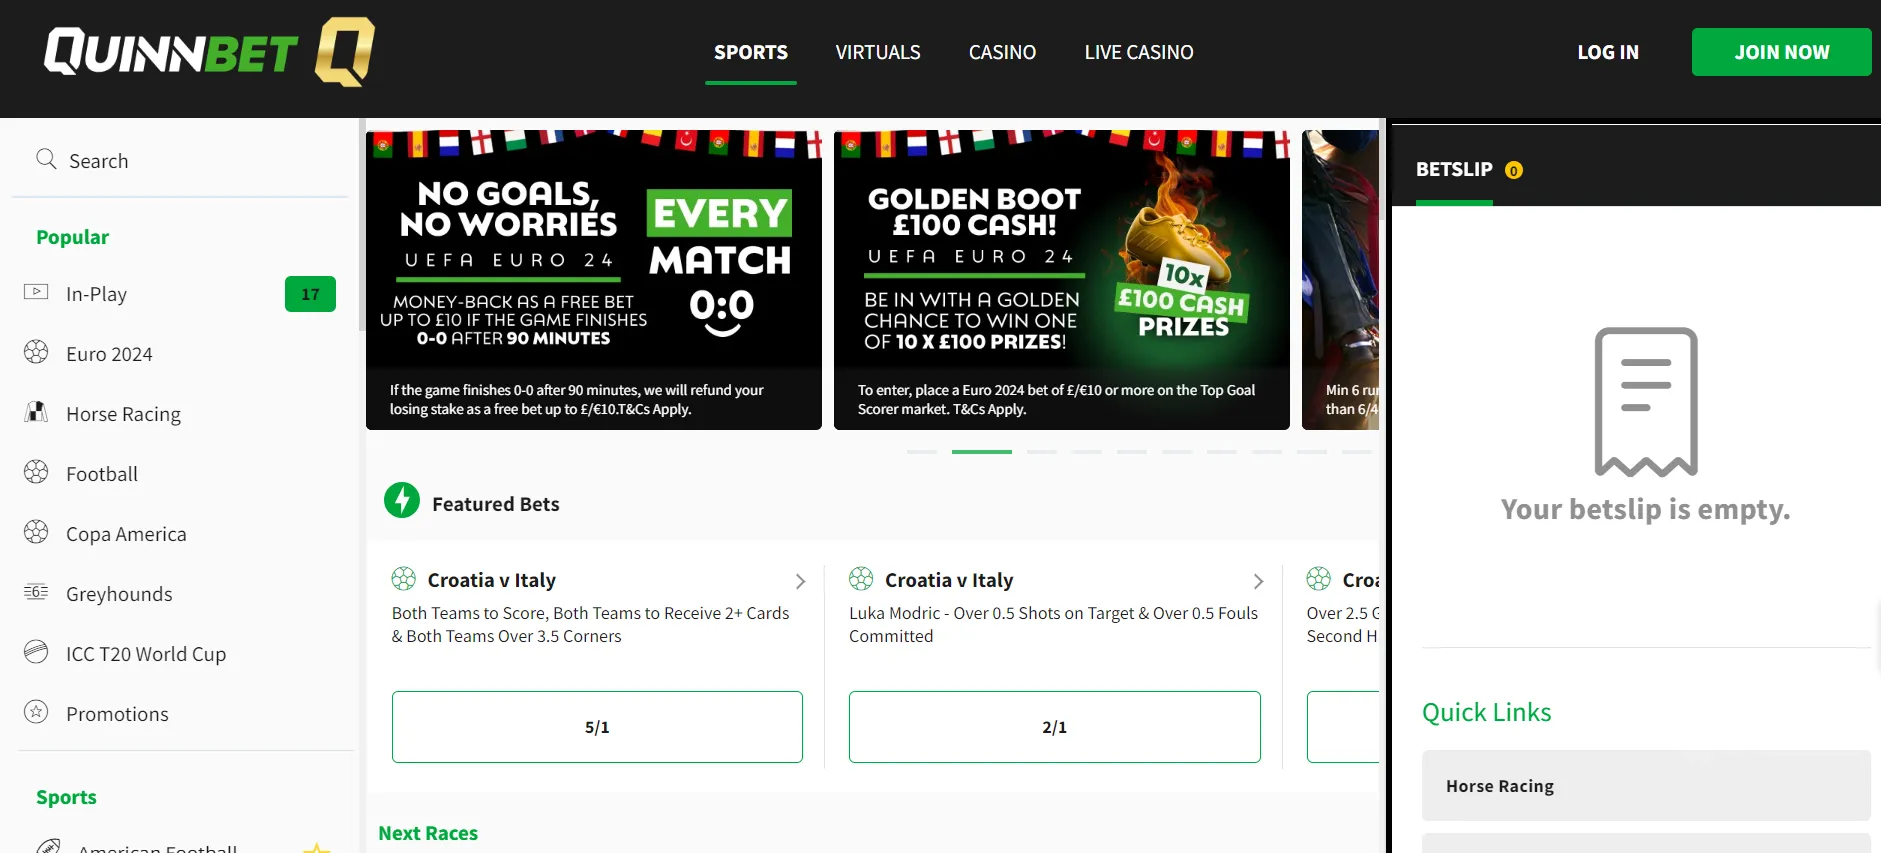Viewport: 1881px width, 853px height.
Task: Select first carousel indicator dash
Action: point(922,452)
